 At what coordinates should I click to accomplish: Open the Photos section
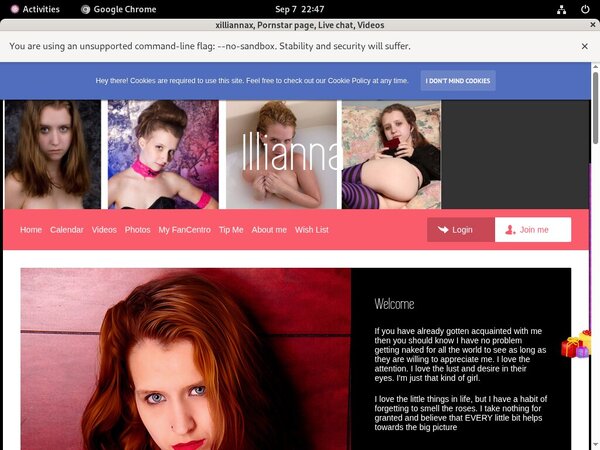coord(137,230)
